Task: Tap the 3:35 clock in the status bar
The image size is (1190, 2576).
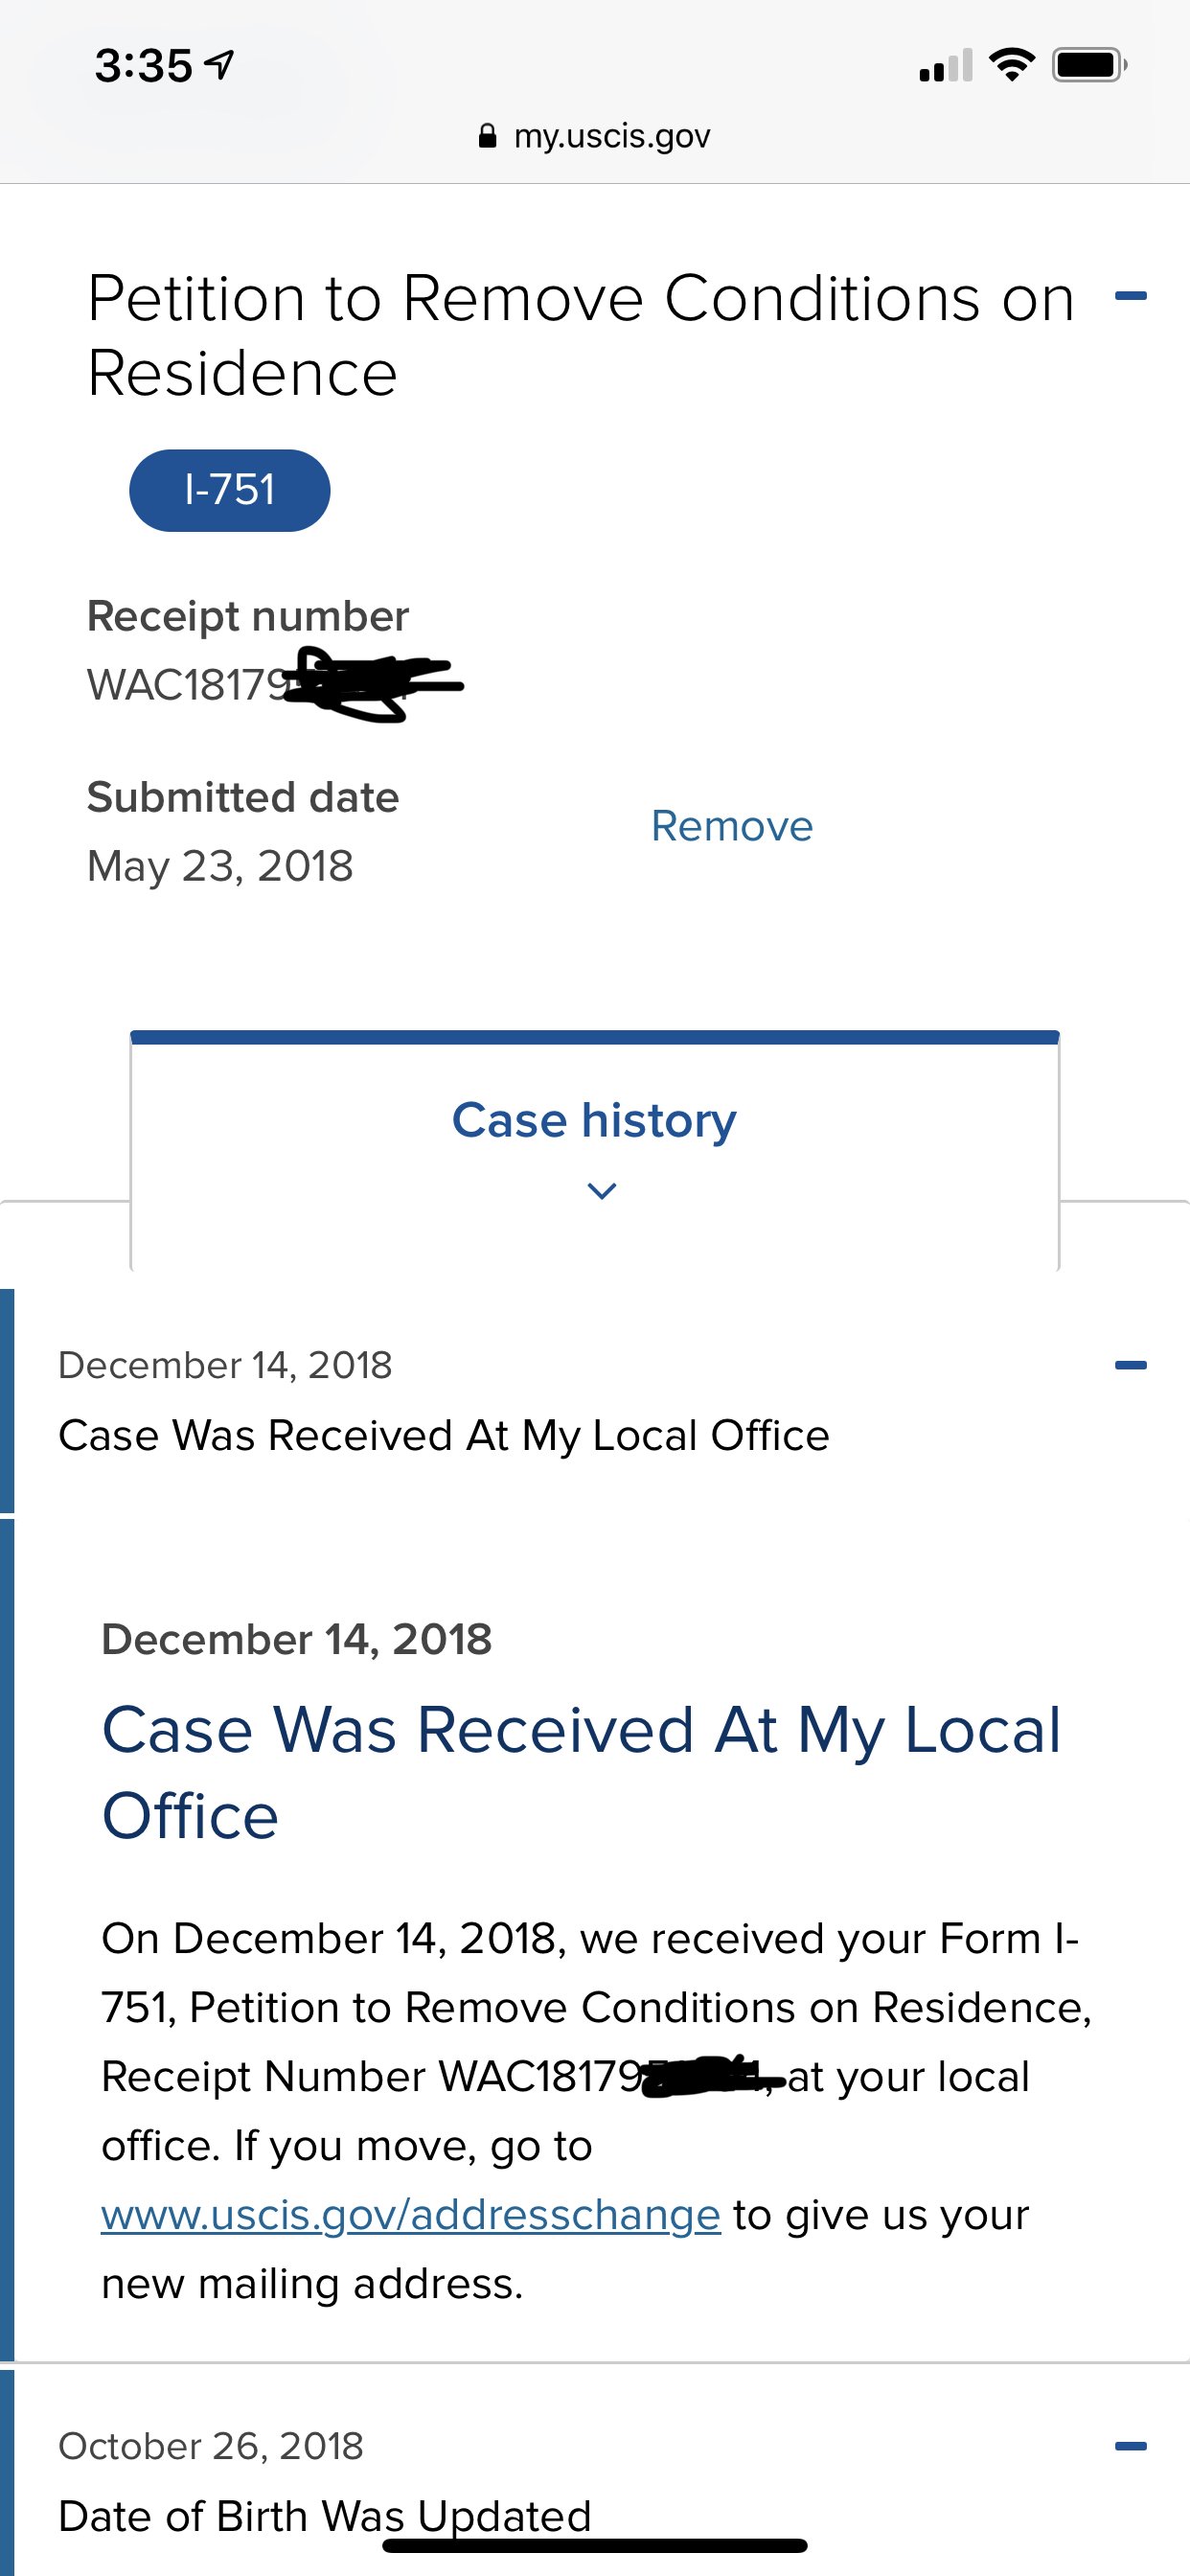Action: (x=143, y=66)
